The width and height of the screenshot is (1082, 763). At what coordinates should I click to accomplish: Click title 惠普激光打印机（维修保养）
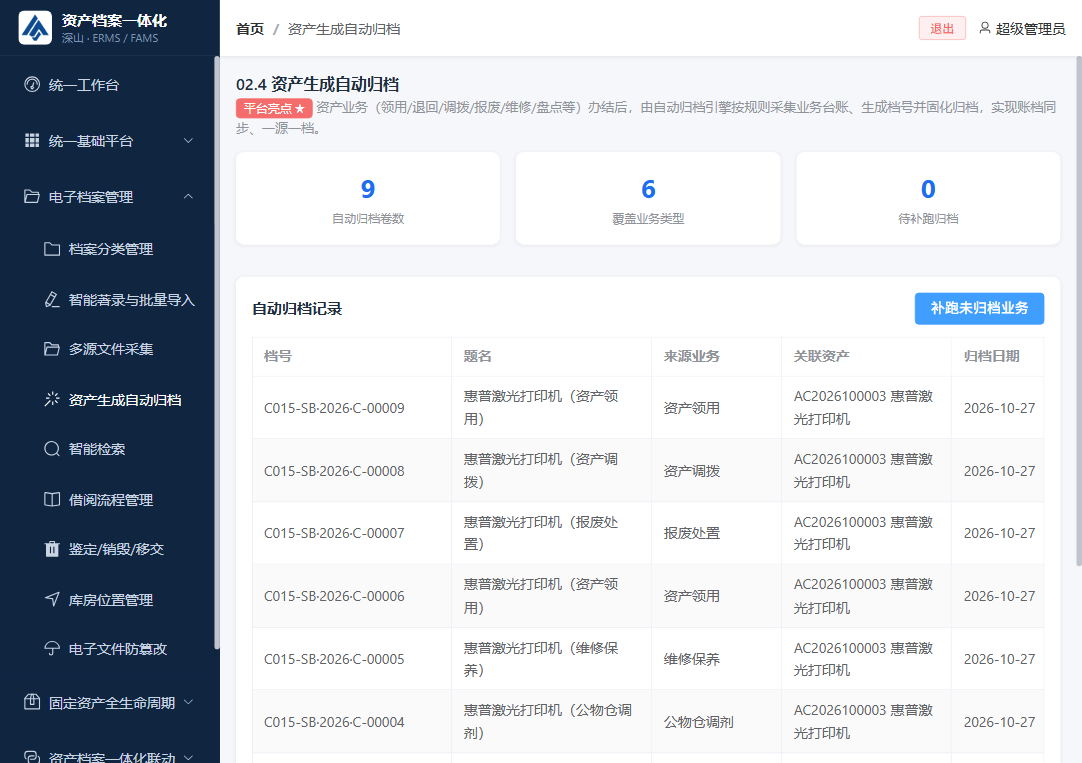point(541,659)
